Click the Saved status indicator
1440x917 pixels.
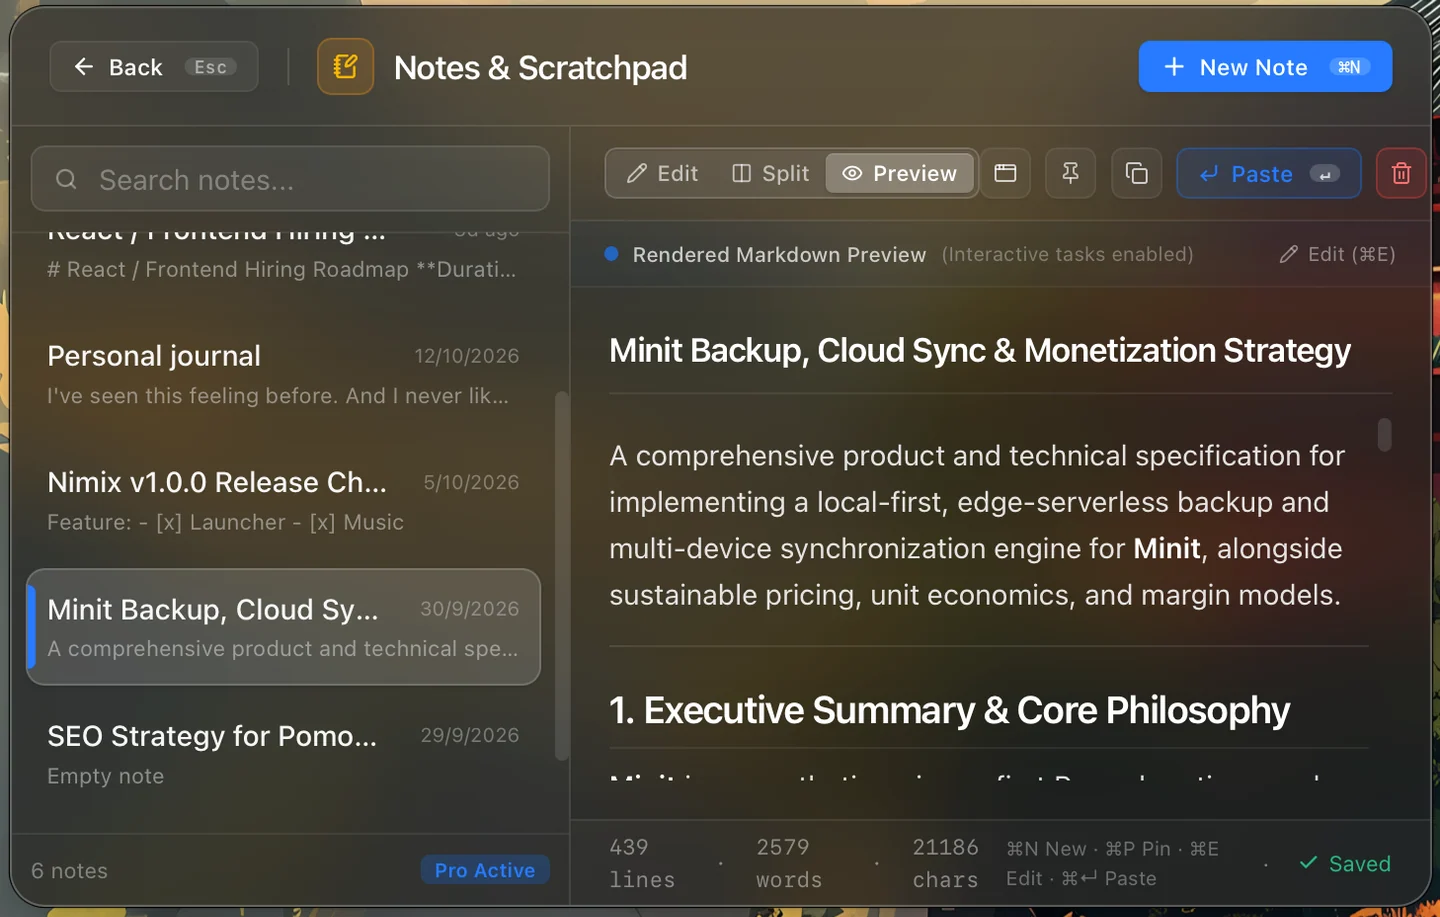click(x=1345, y=863)
